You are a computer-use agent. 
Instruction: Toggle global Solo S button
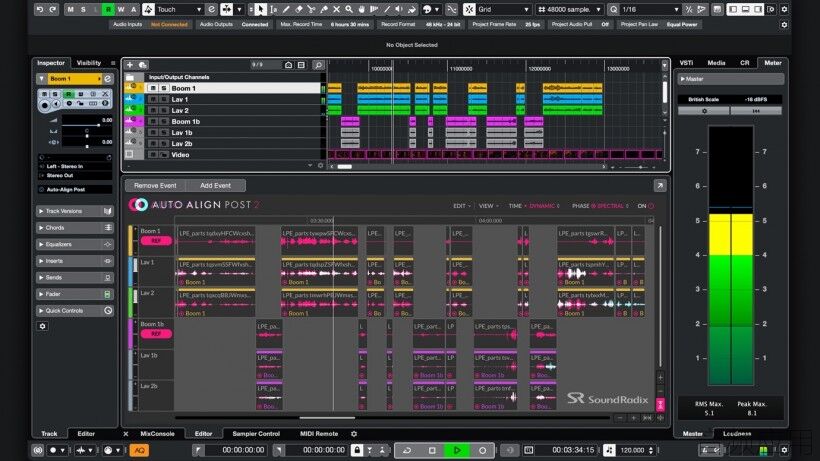point(83,9)
